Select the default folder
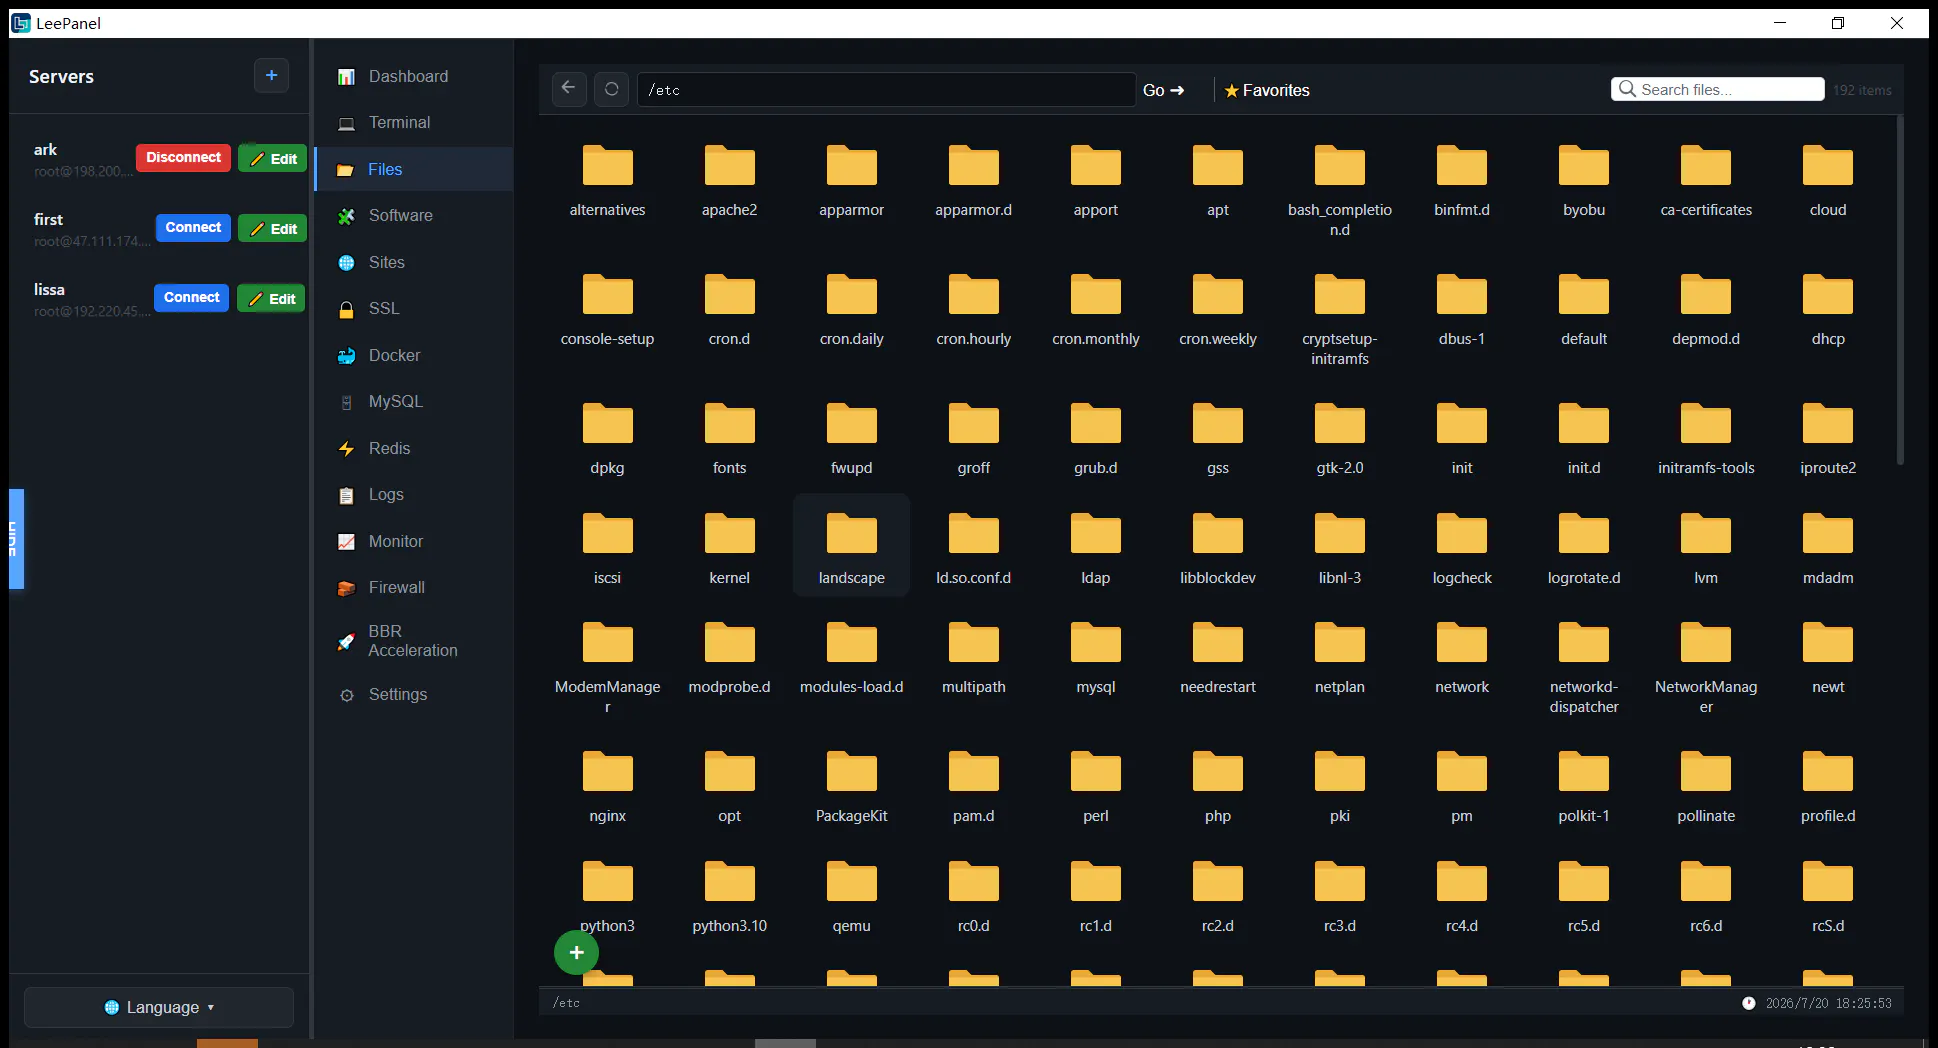Screen dimensions: 1938x1048 click(1584, 311)
